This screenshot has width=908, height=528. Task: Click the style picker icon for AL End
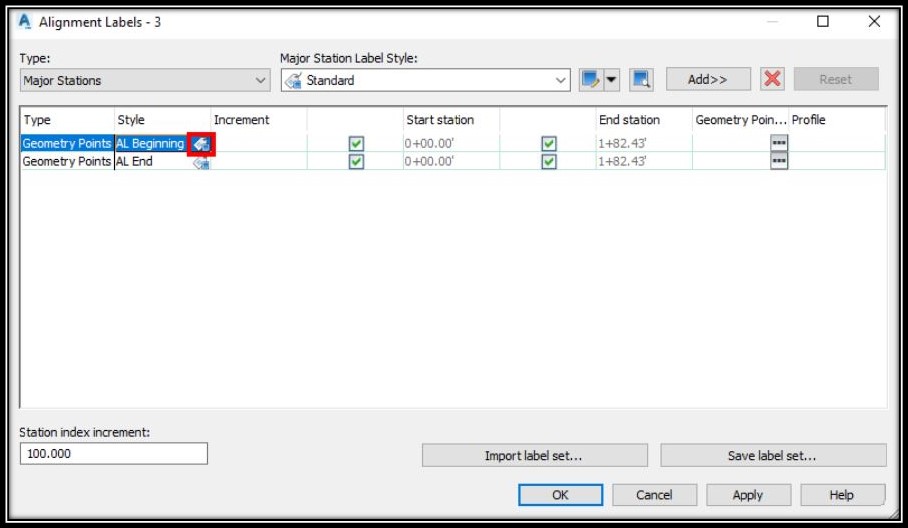201,162
